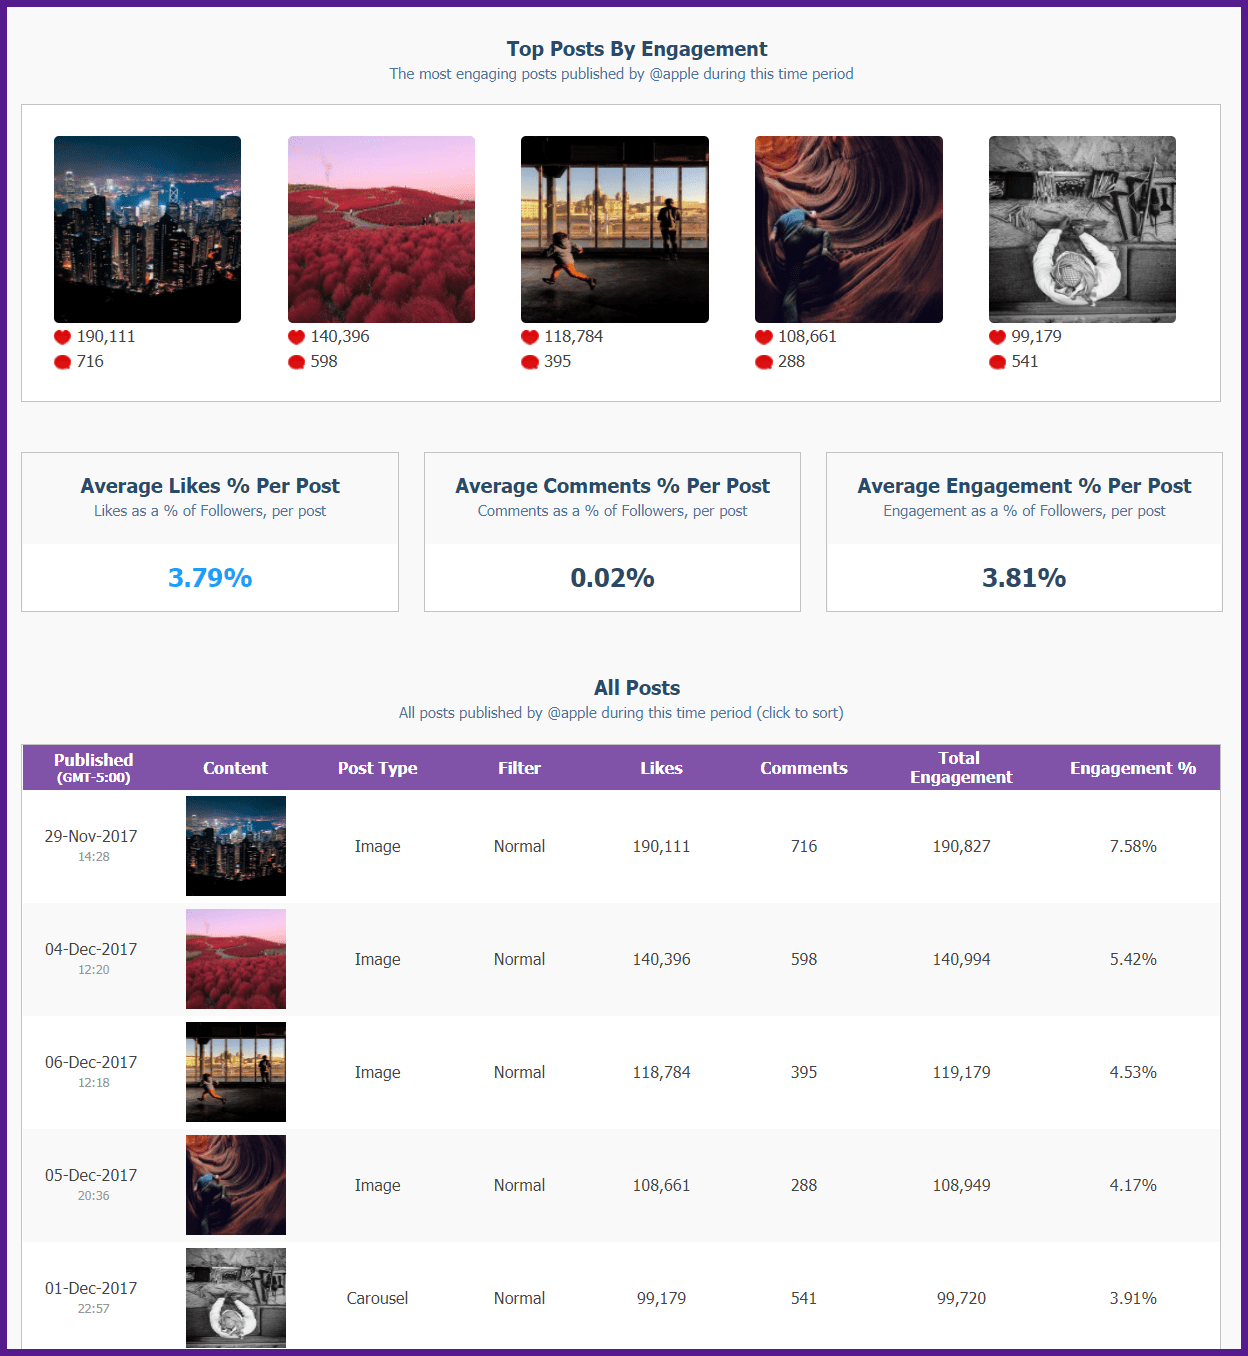Viewport: 1248px width, 1356px height.
Task: Click the black-and-white thumbnail in table row
Action: tap(236, 1297)
